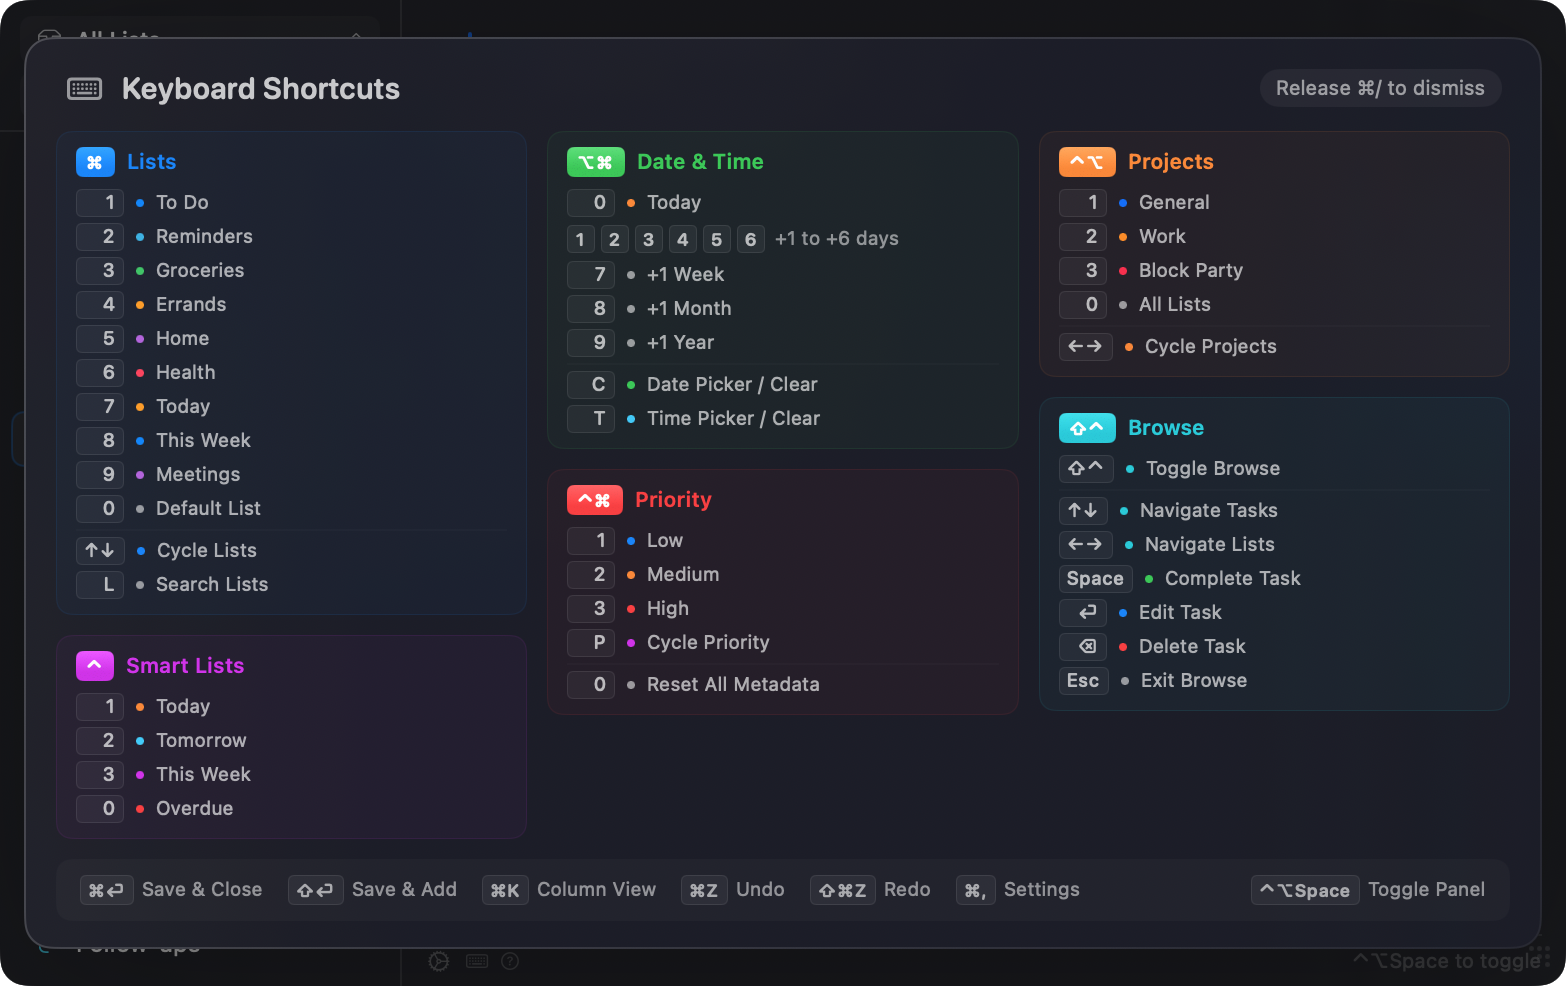Click the Browse section heading
The image size is (1566, 986).
(1166, 428)
